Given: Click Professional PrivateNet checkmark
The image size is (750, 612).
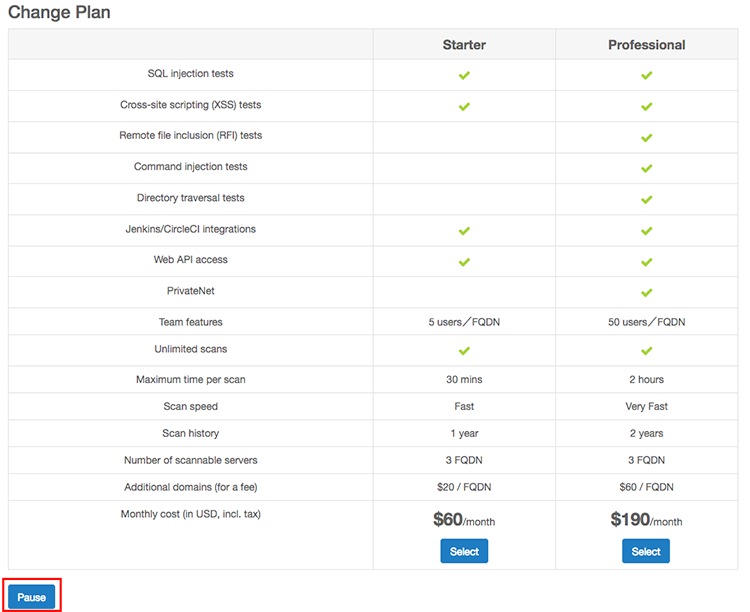Looking at the screenshot, I should point(646,292).
